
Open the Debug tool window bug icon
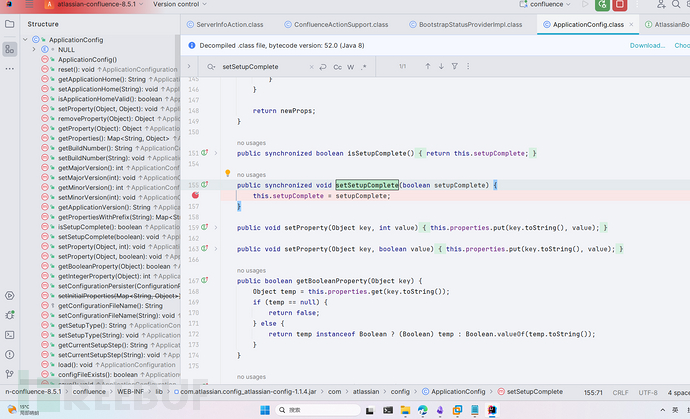click(x=9, y=315)
